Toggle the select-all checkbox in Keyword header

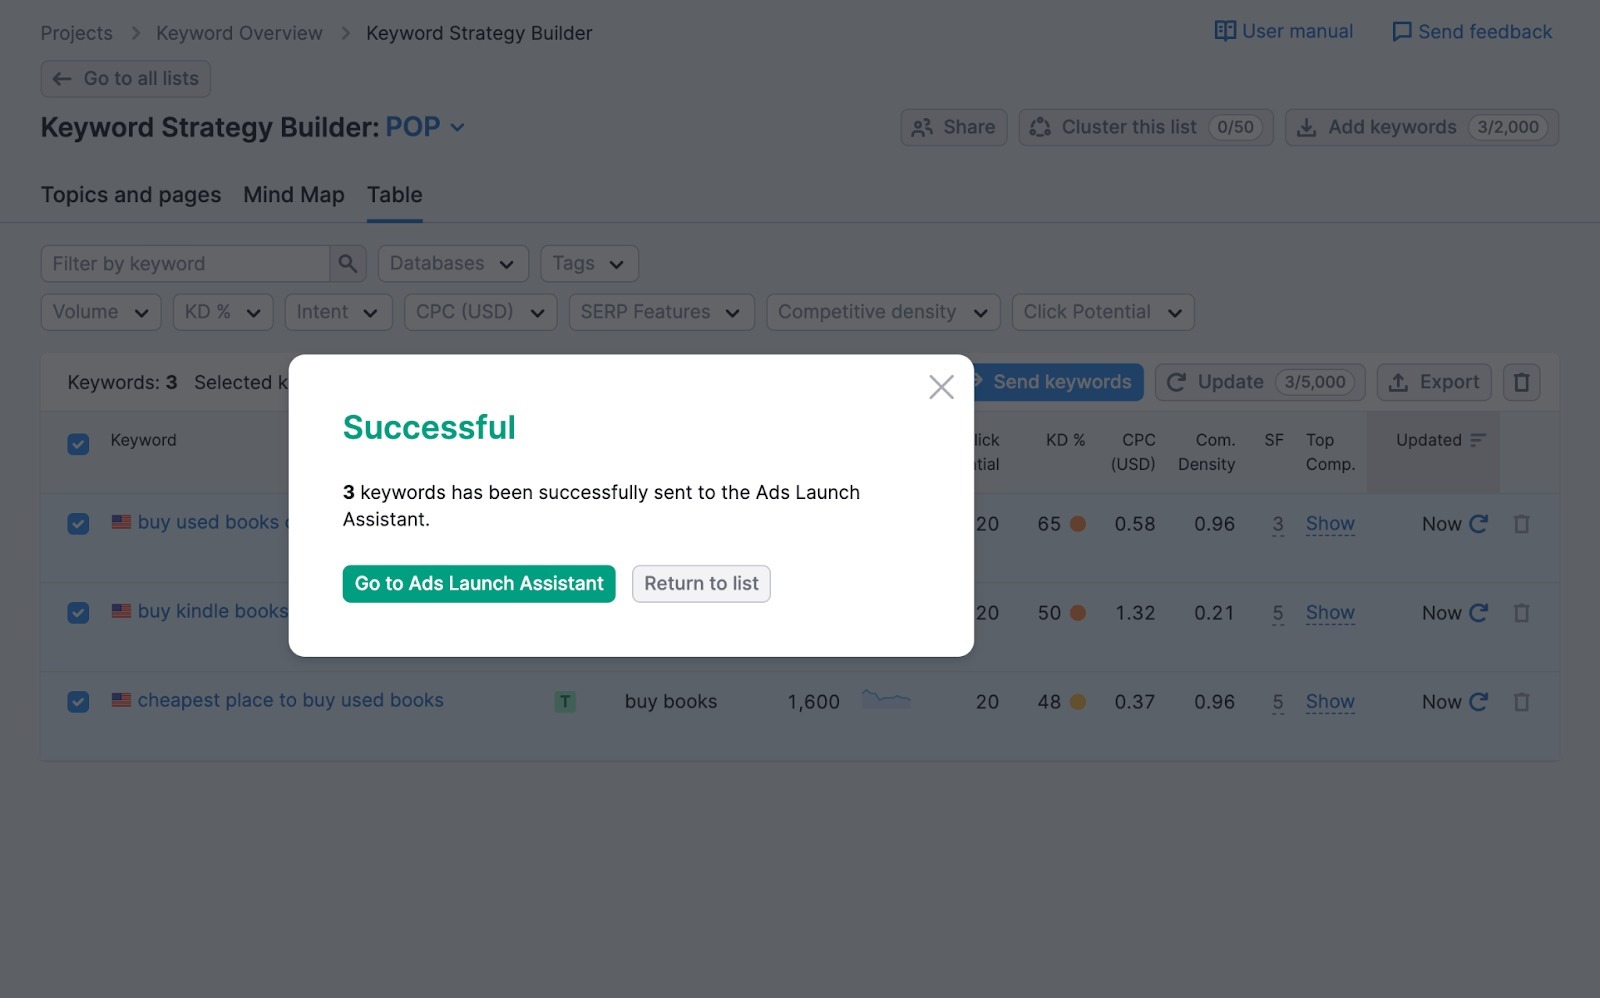point(78,444)
